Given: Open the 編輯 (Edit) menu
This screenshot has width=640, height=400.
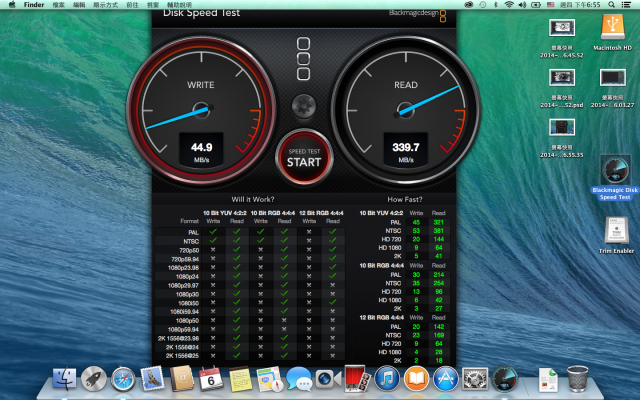Looking at the screenshot, I should (79, 5).
